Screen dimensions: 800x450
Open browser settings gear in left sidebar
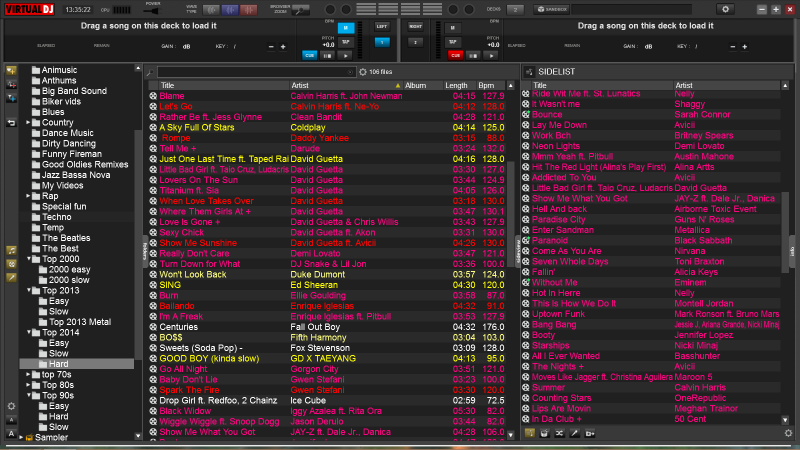(11, 407)
